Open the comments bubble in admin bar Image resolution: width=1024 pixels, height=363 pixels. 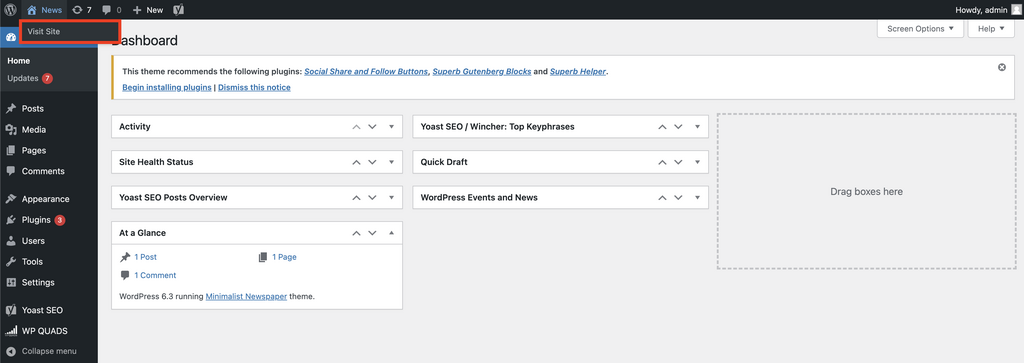(x=107, y=10)
